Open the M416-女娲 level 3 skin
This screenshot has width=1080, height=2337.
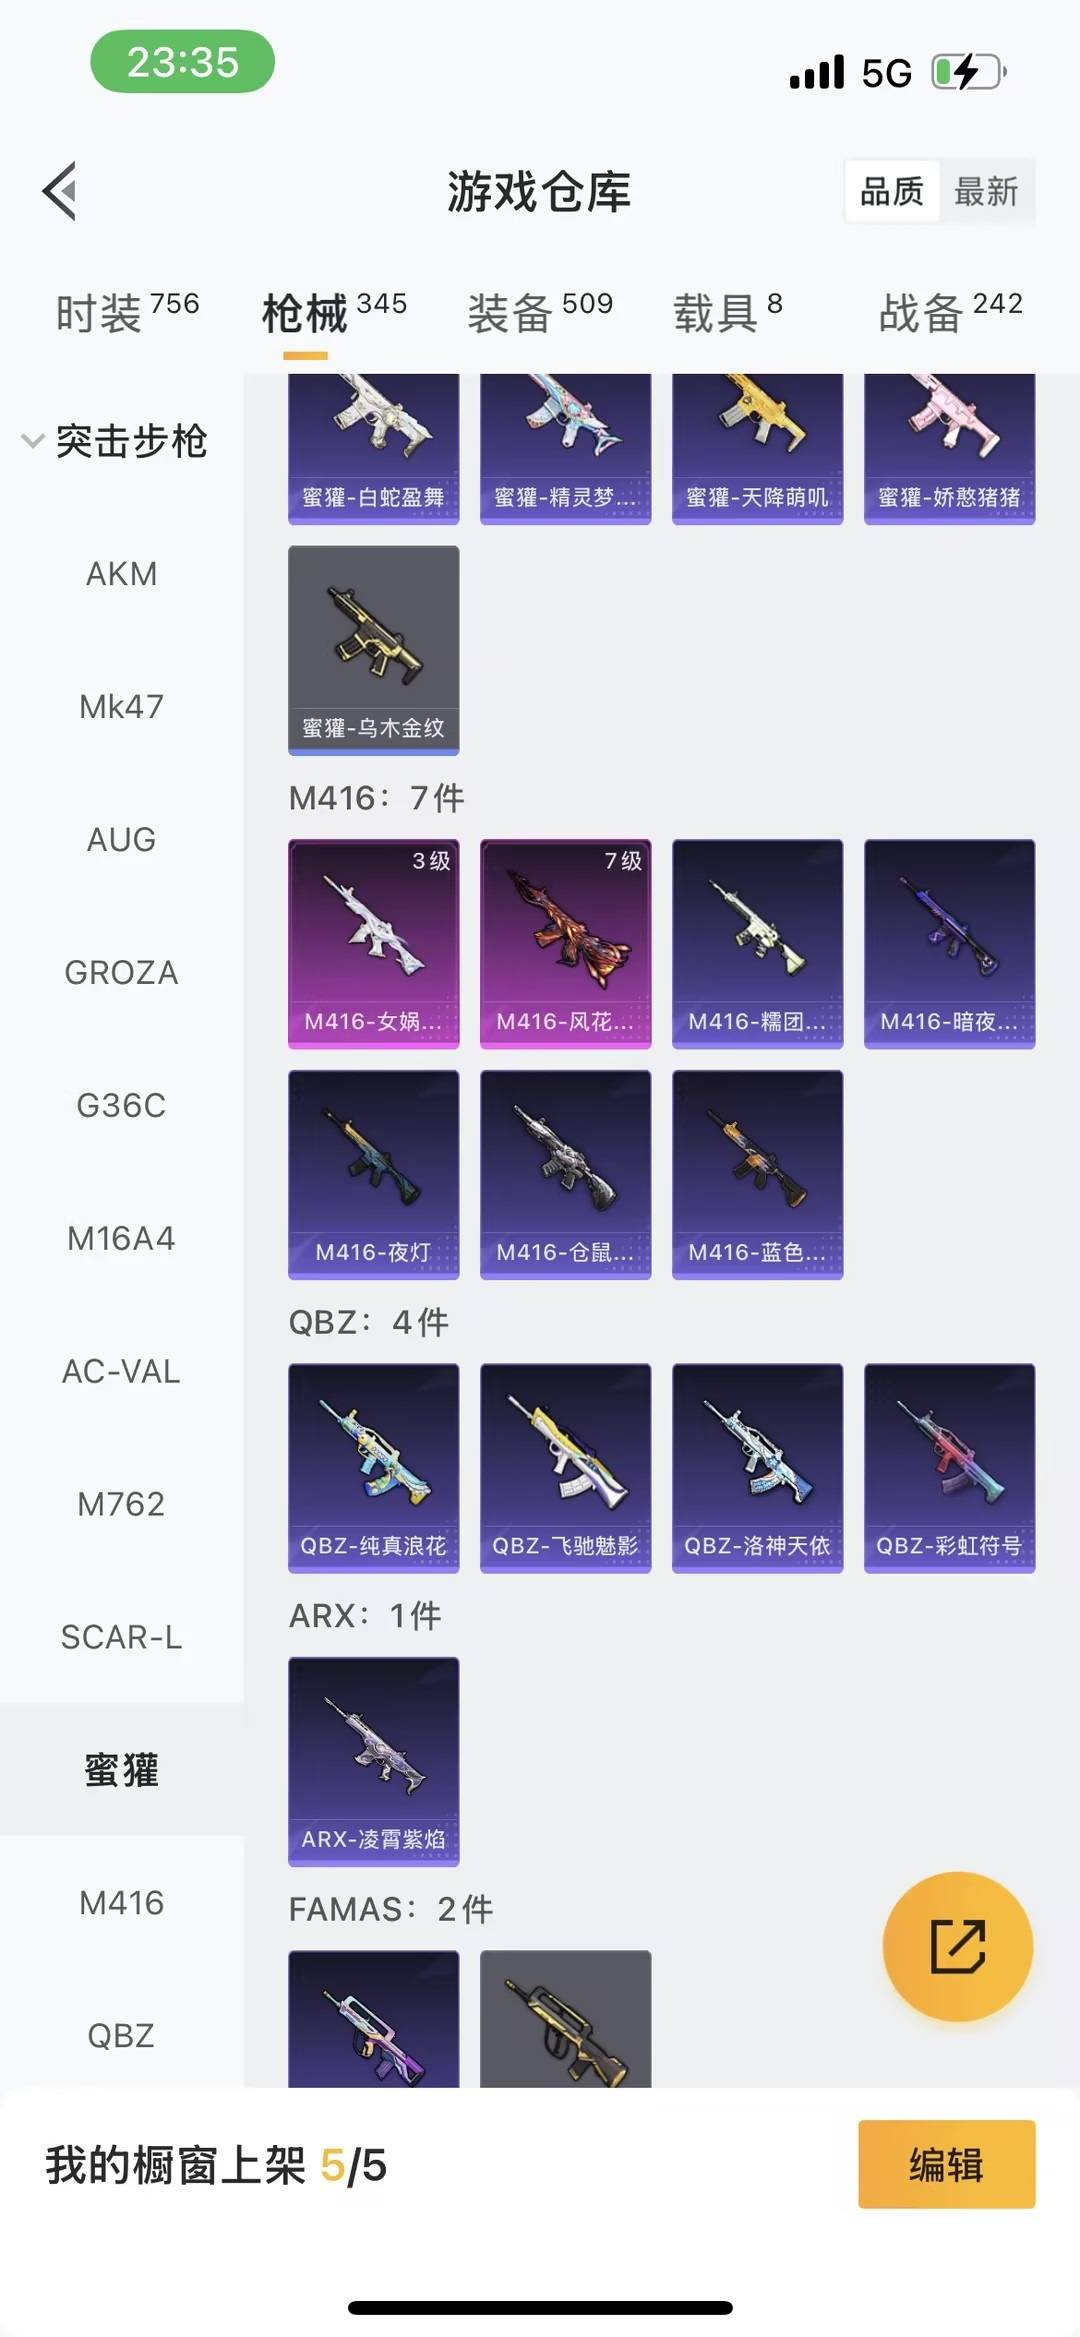tap(374, 944)
